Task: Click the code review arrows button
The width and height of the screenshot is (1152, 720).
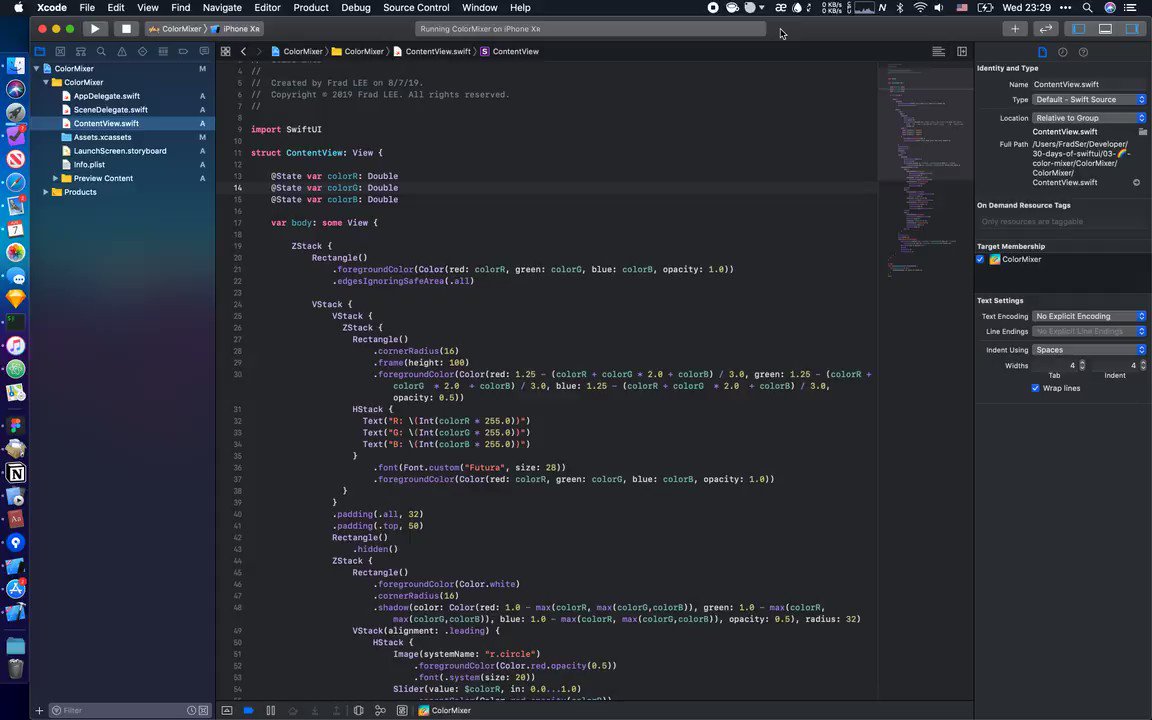Action: (x=1045, y=29)
